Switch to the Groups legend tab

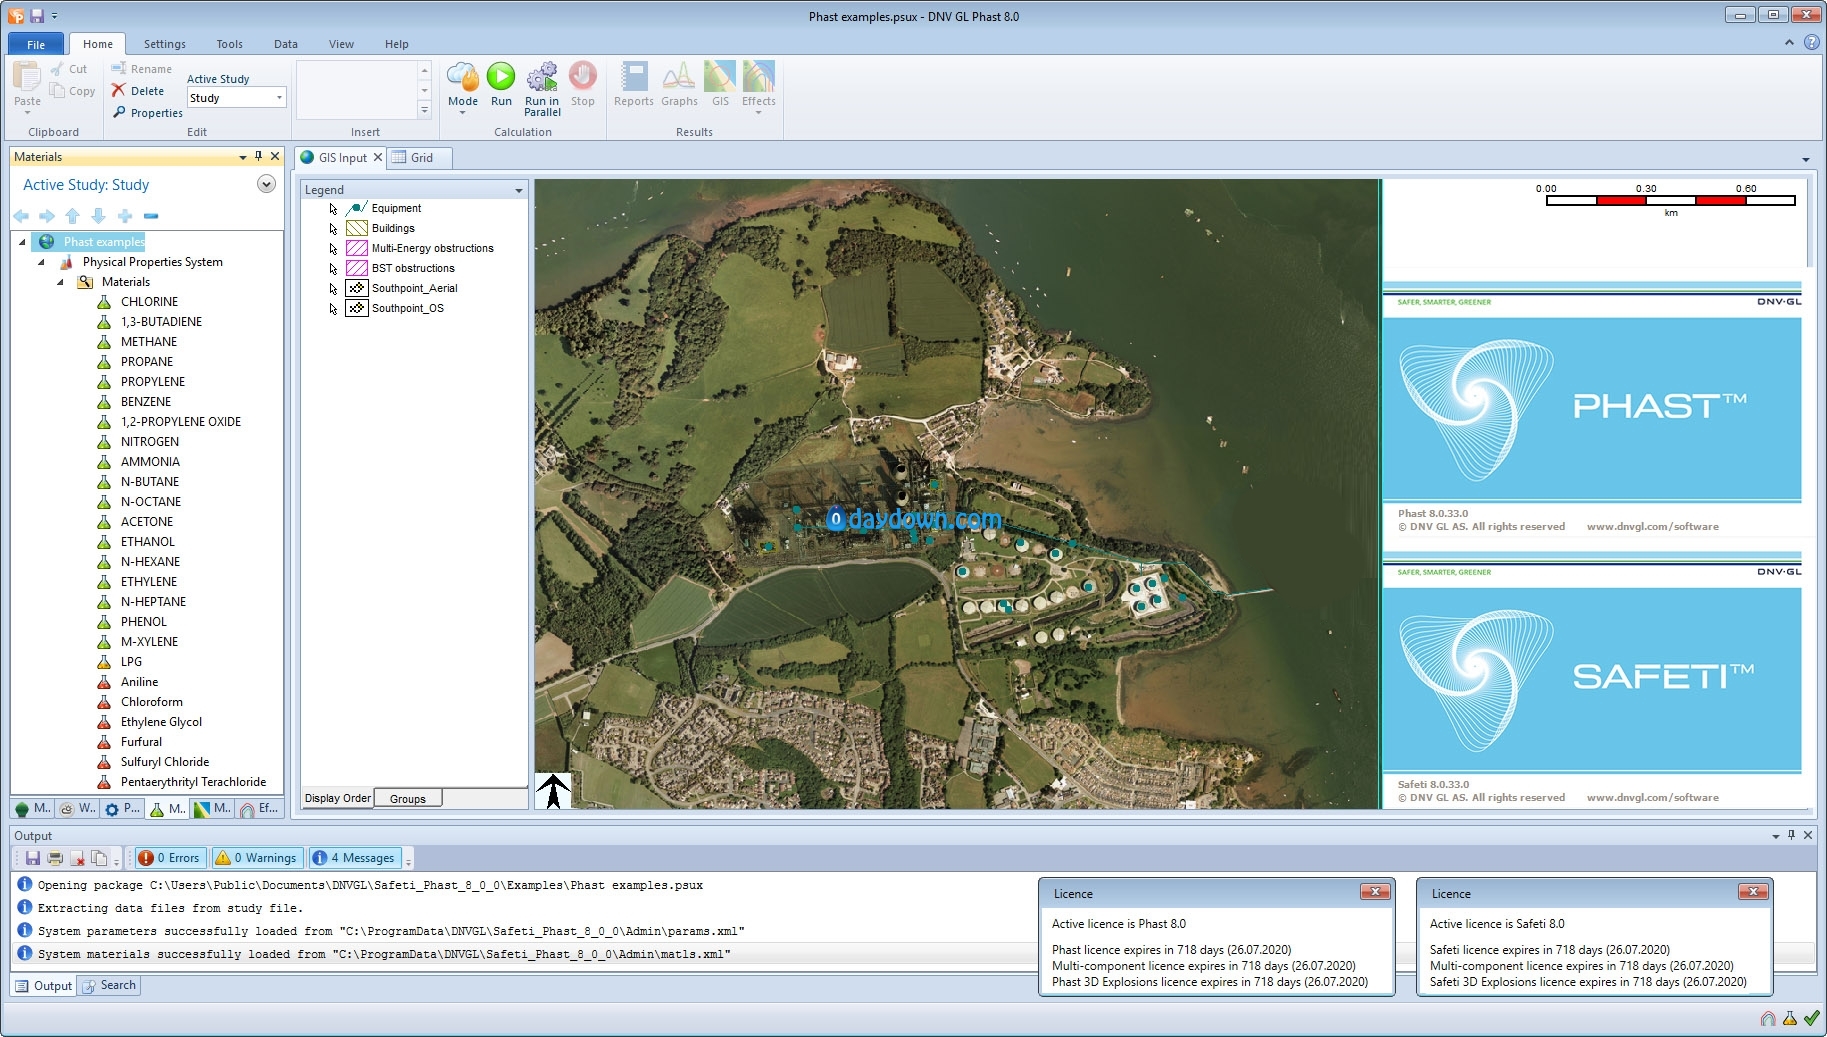(408, 798)
